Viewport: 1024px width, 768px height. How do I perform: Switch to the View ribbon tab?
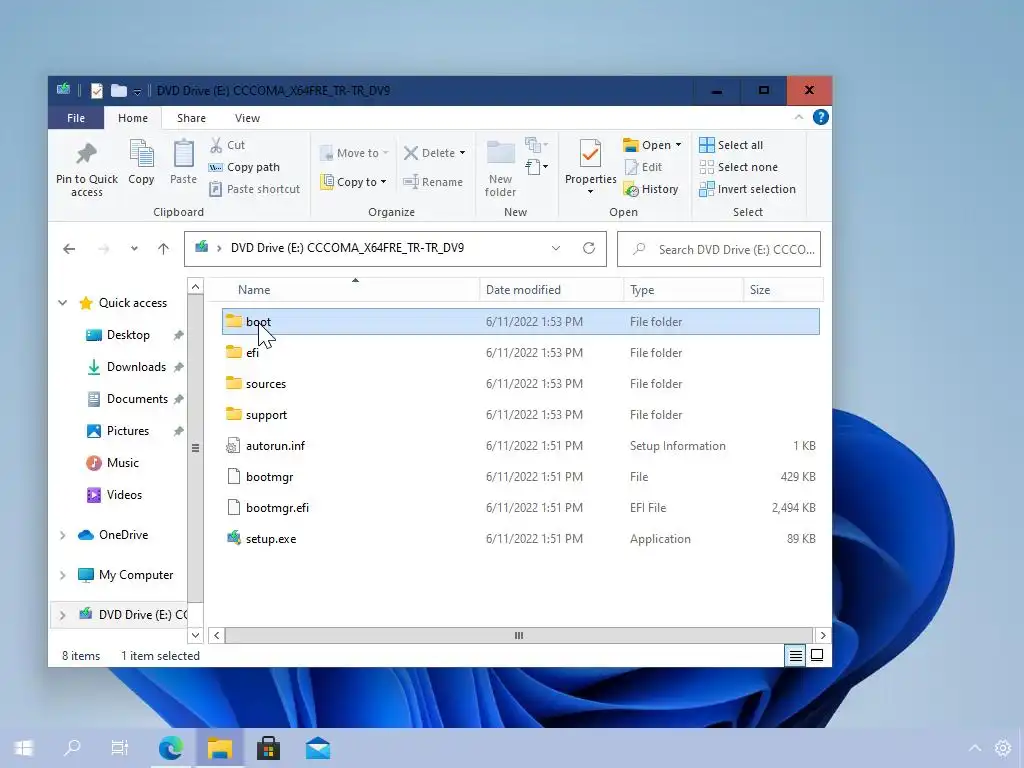point(248,118)
